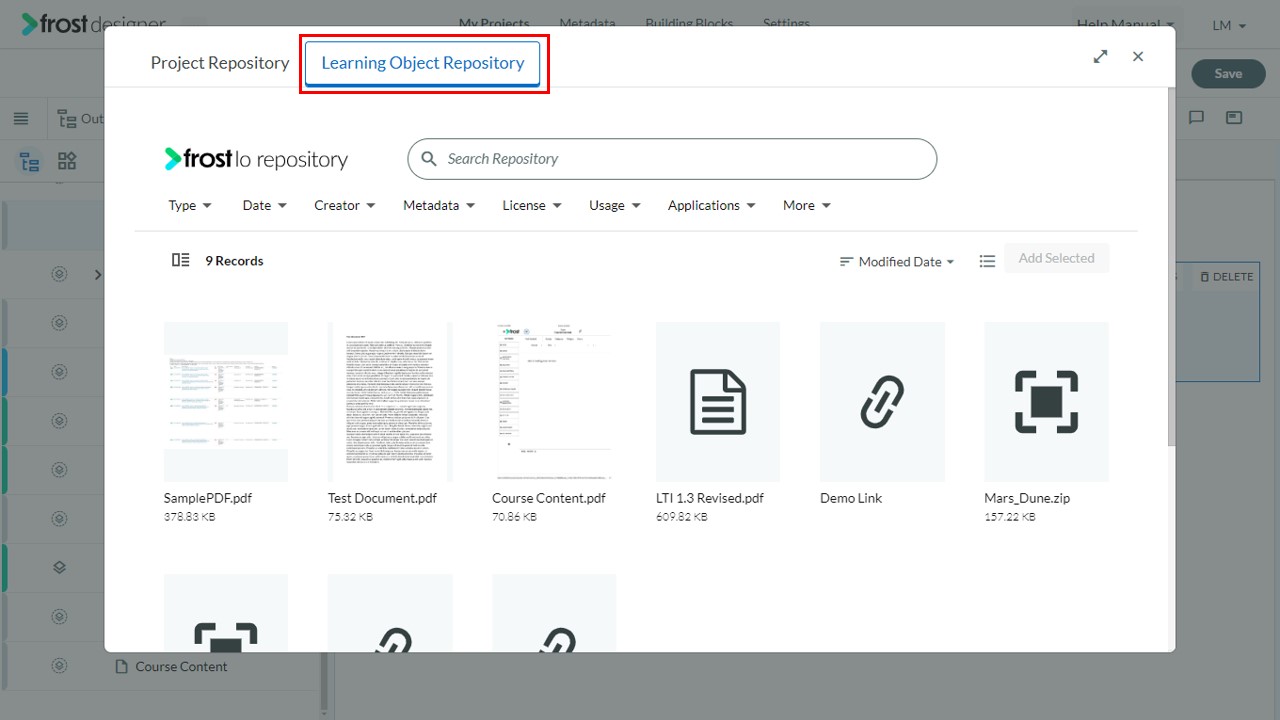The image size is (1280, 720).
Task: Switch to list view icon
Action: (x=987, y=261)
